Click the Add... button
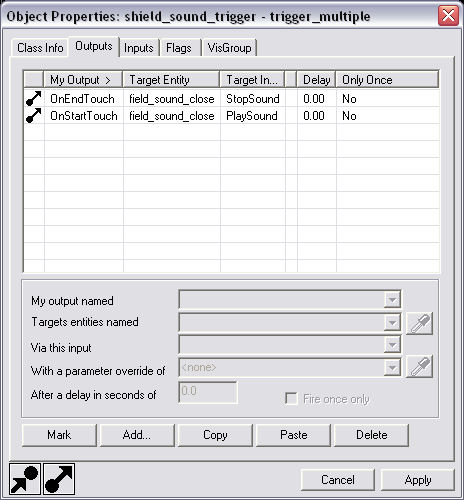 point(137,435)
